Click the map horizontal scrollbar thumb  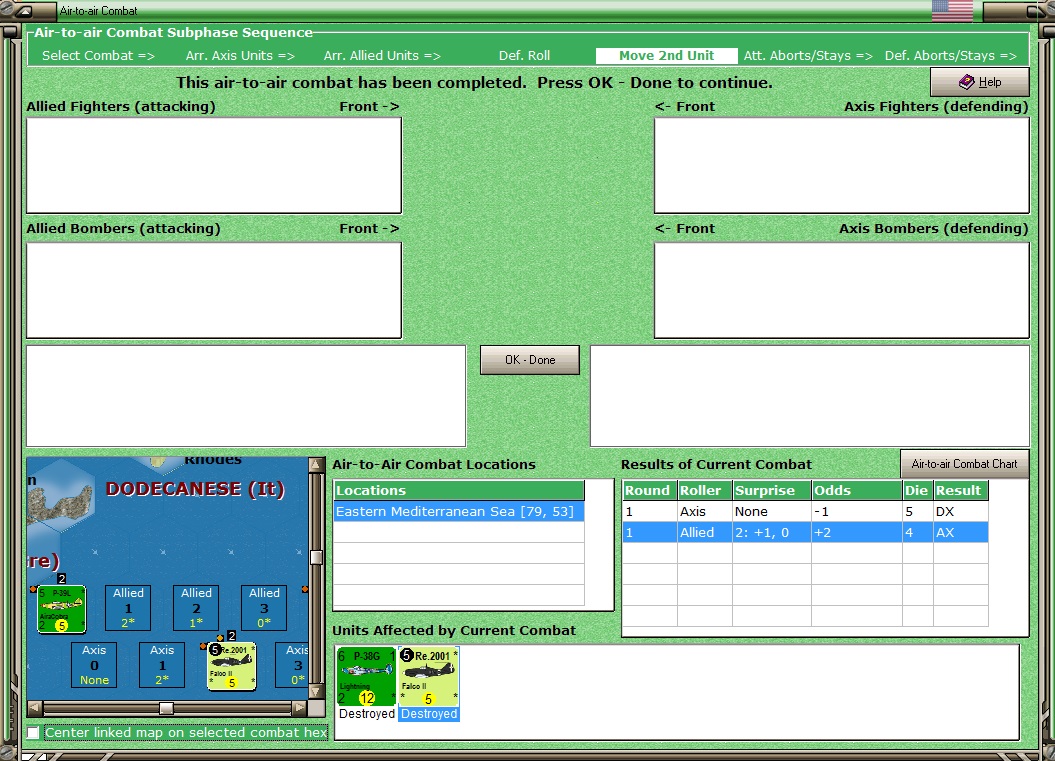point(166,708)
